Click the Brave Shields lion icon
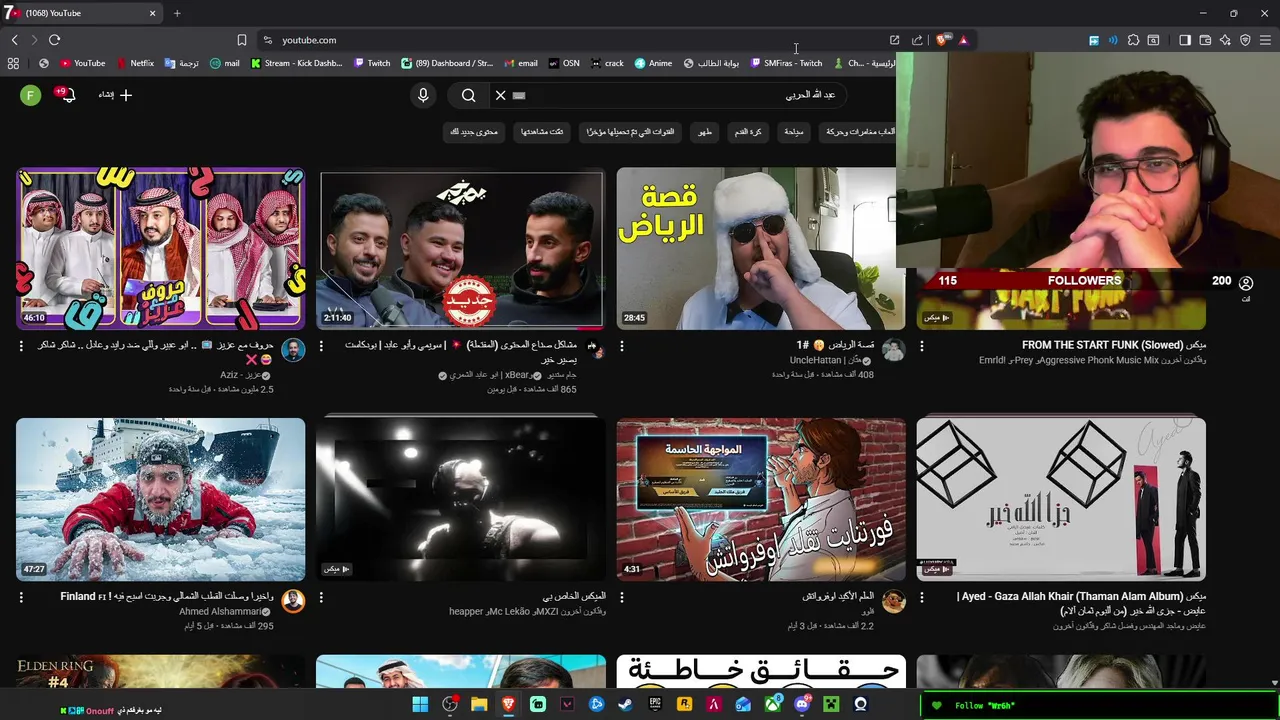This screenshot has height=720, width=1280. click(943, 40)
